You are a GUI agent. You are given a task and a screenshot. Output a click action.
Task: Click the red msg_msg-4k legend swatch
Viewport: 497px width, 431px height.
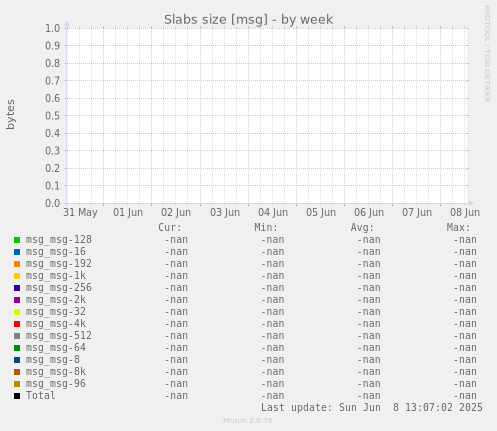tap(17, 324)
